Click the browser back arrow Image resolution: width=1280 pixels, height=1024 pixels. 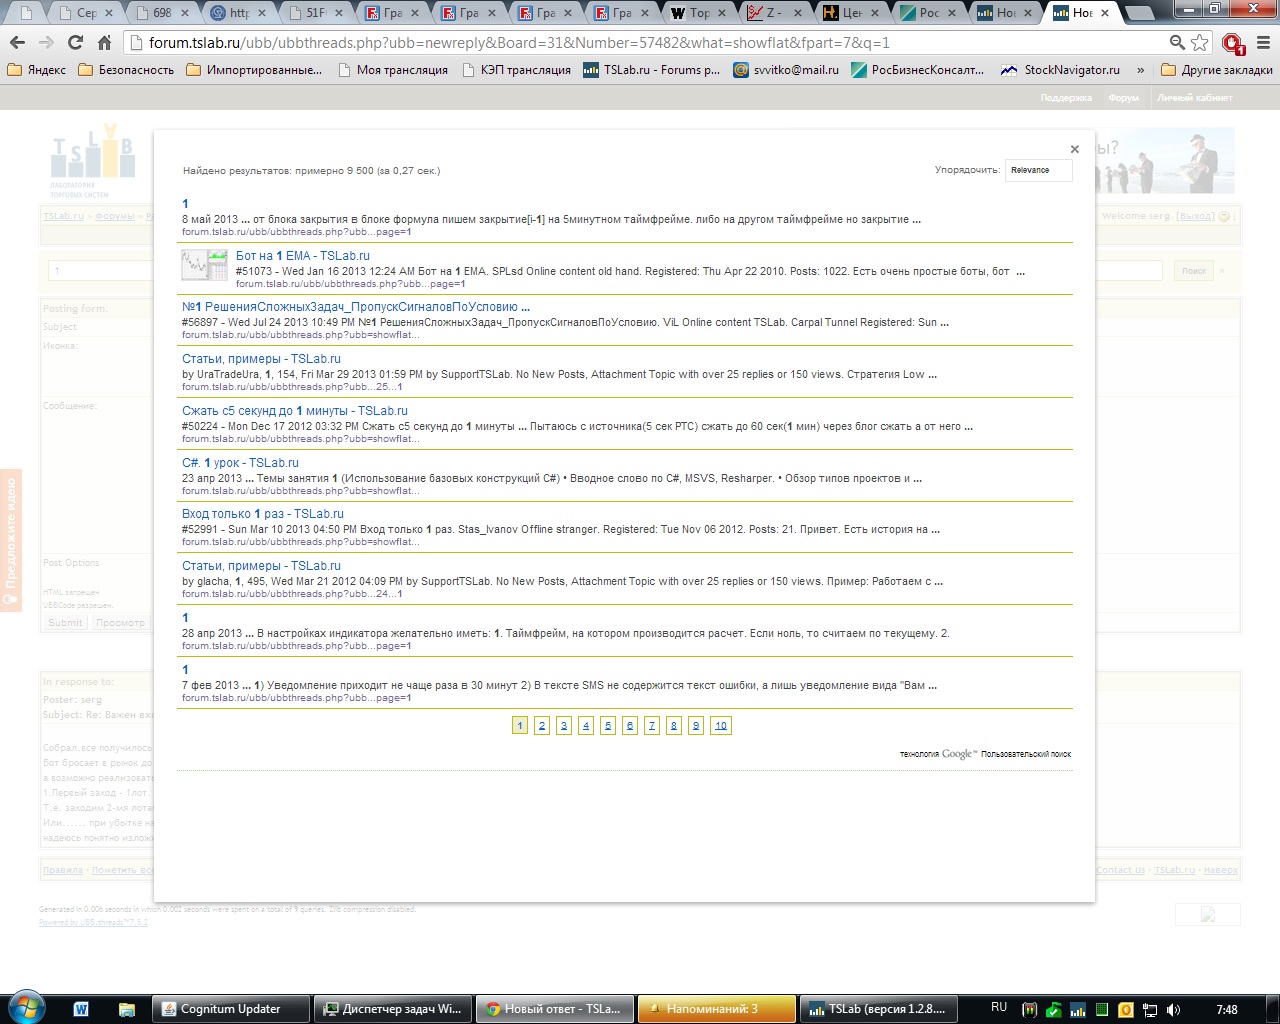[17, 43]
